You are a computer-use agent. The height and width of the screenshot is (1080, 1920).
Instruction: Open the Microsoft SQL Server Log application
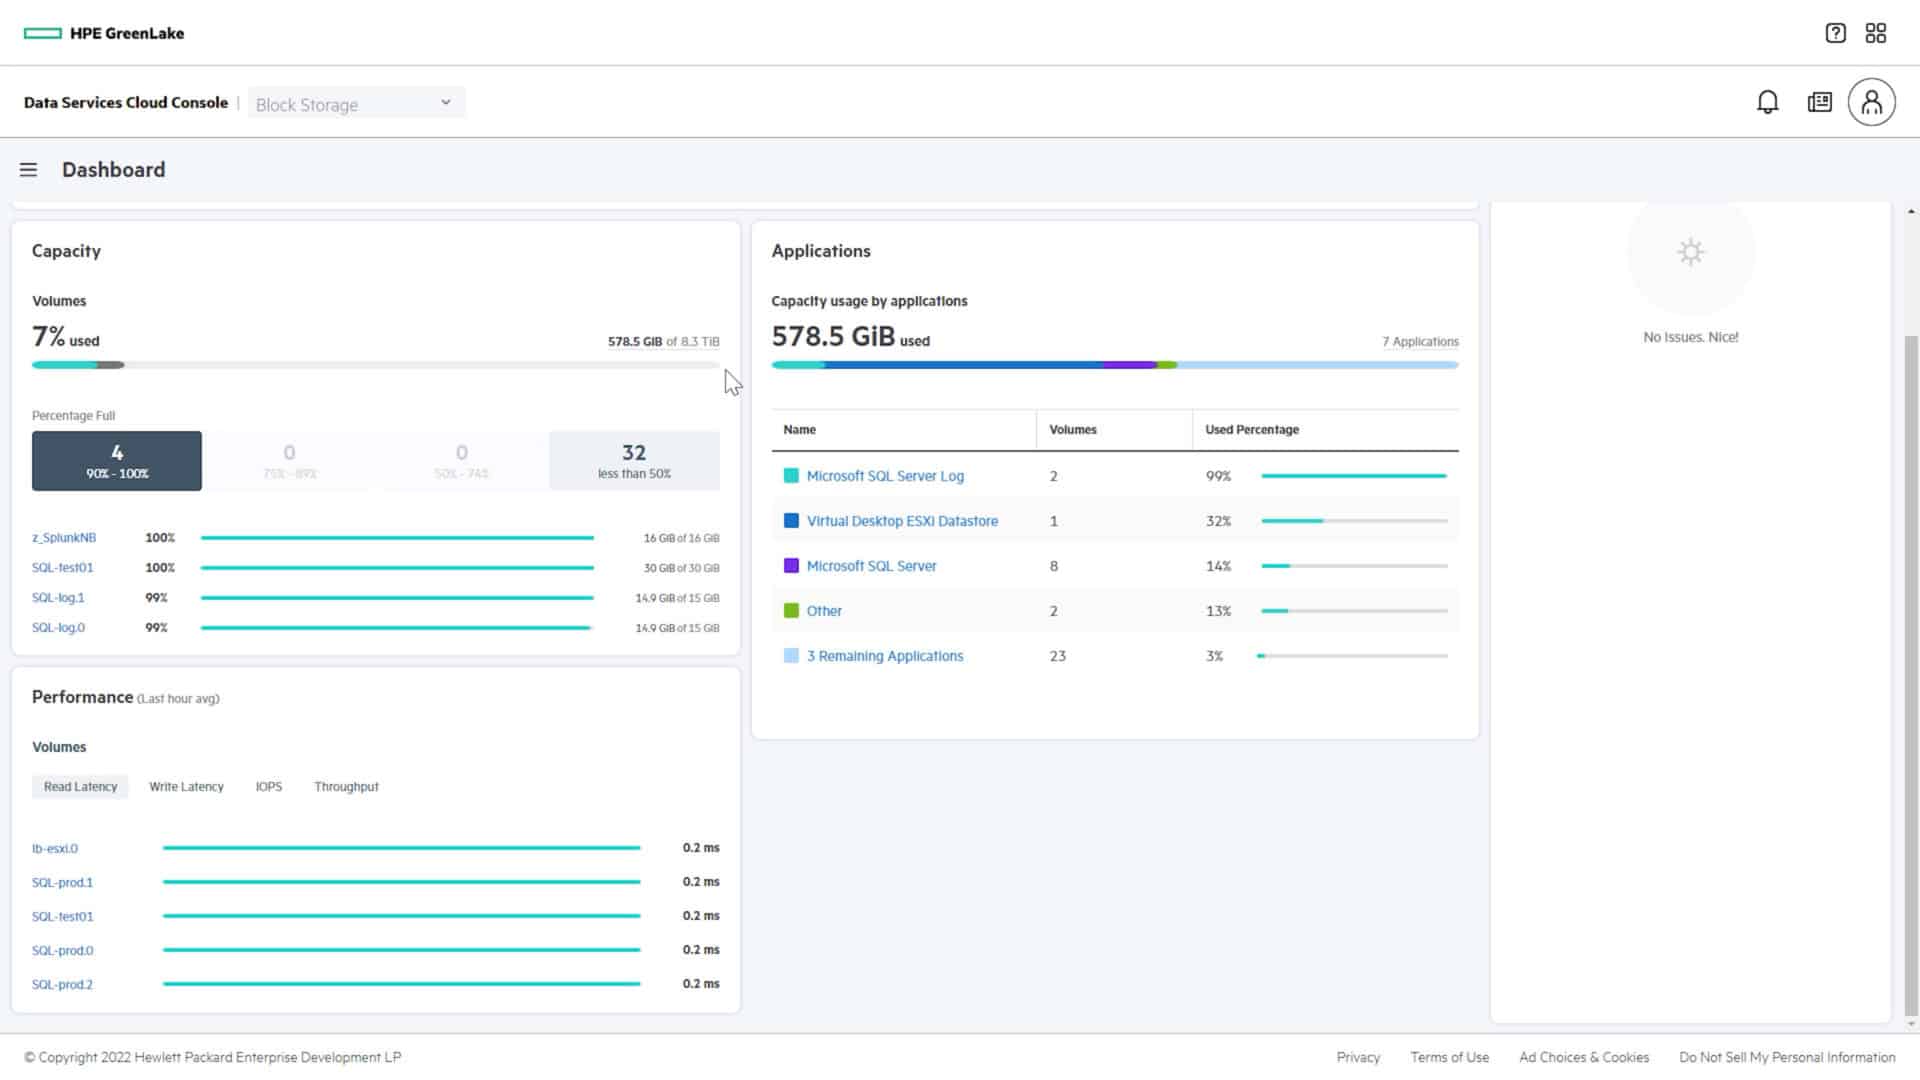(885, 476)
